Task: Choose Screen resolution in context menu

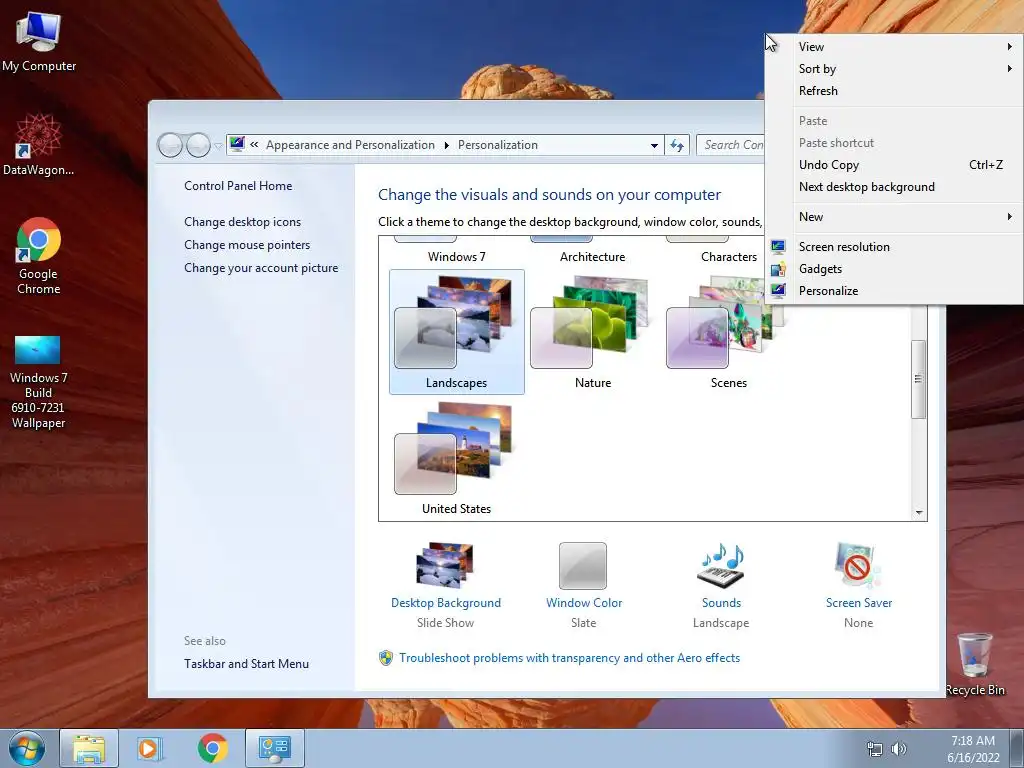Action: tap(893, 247)
